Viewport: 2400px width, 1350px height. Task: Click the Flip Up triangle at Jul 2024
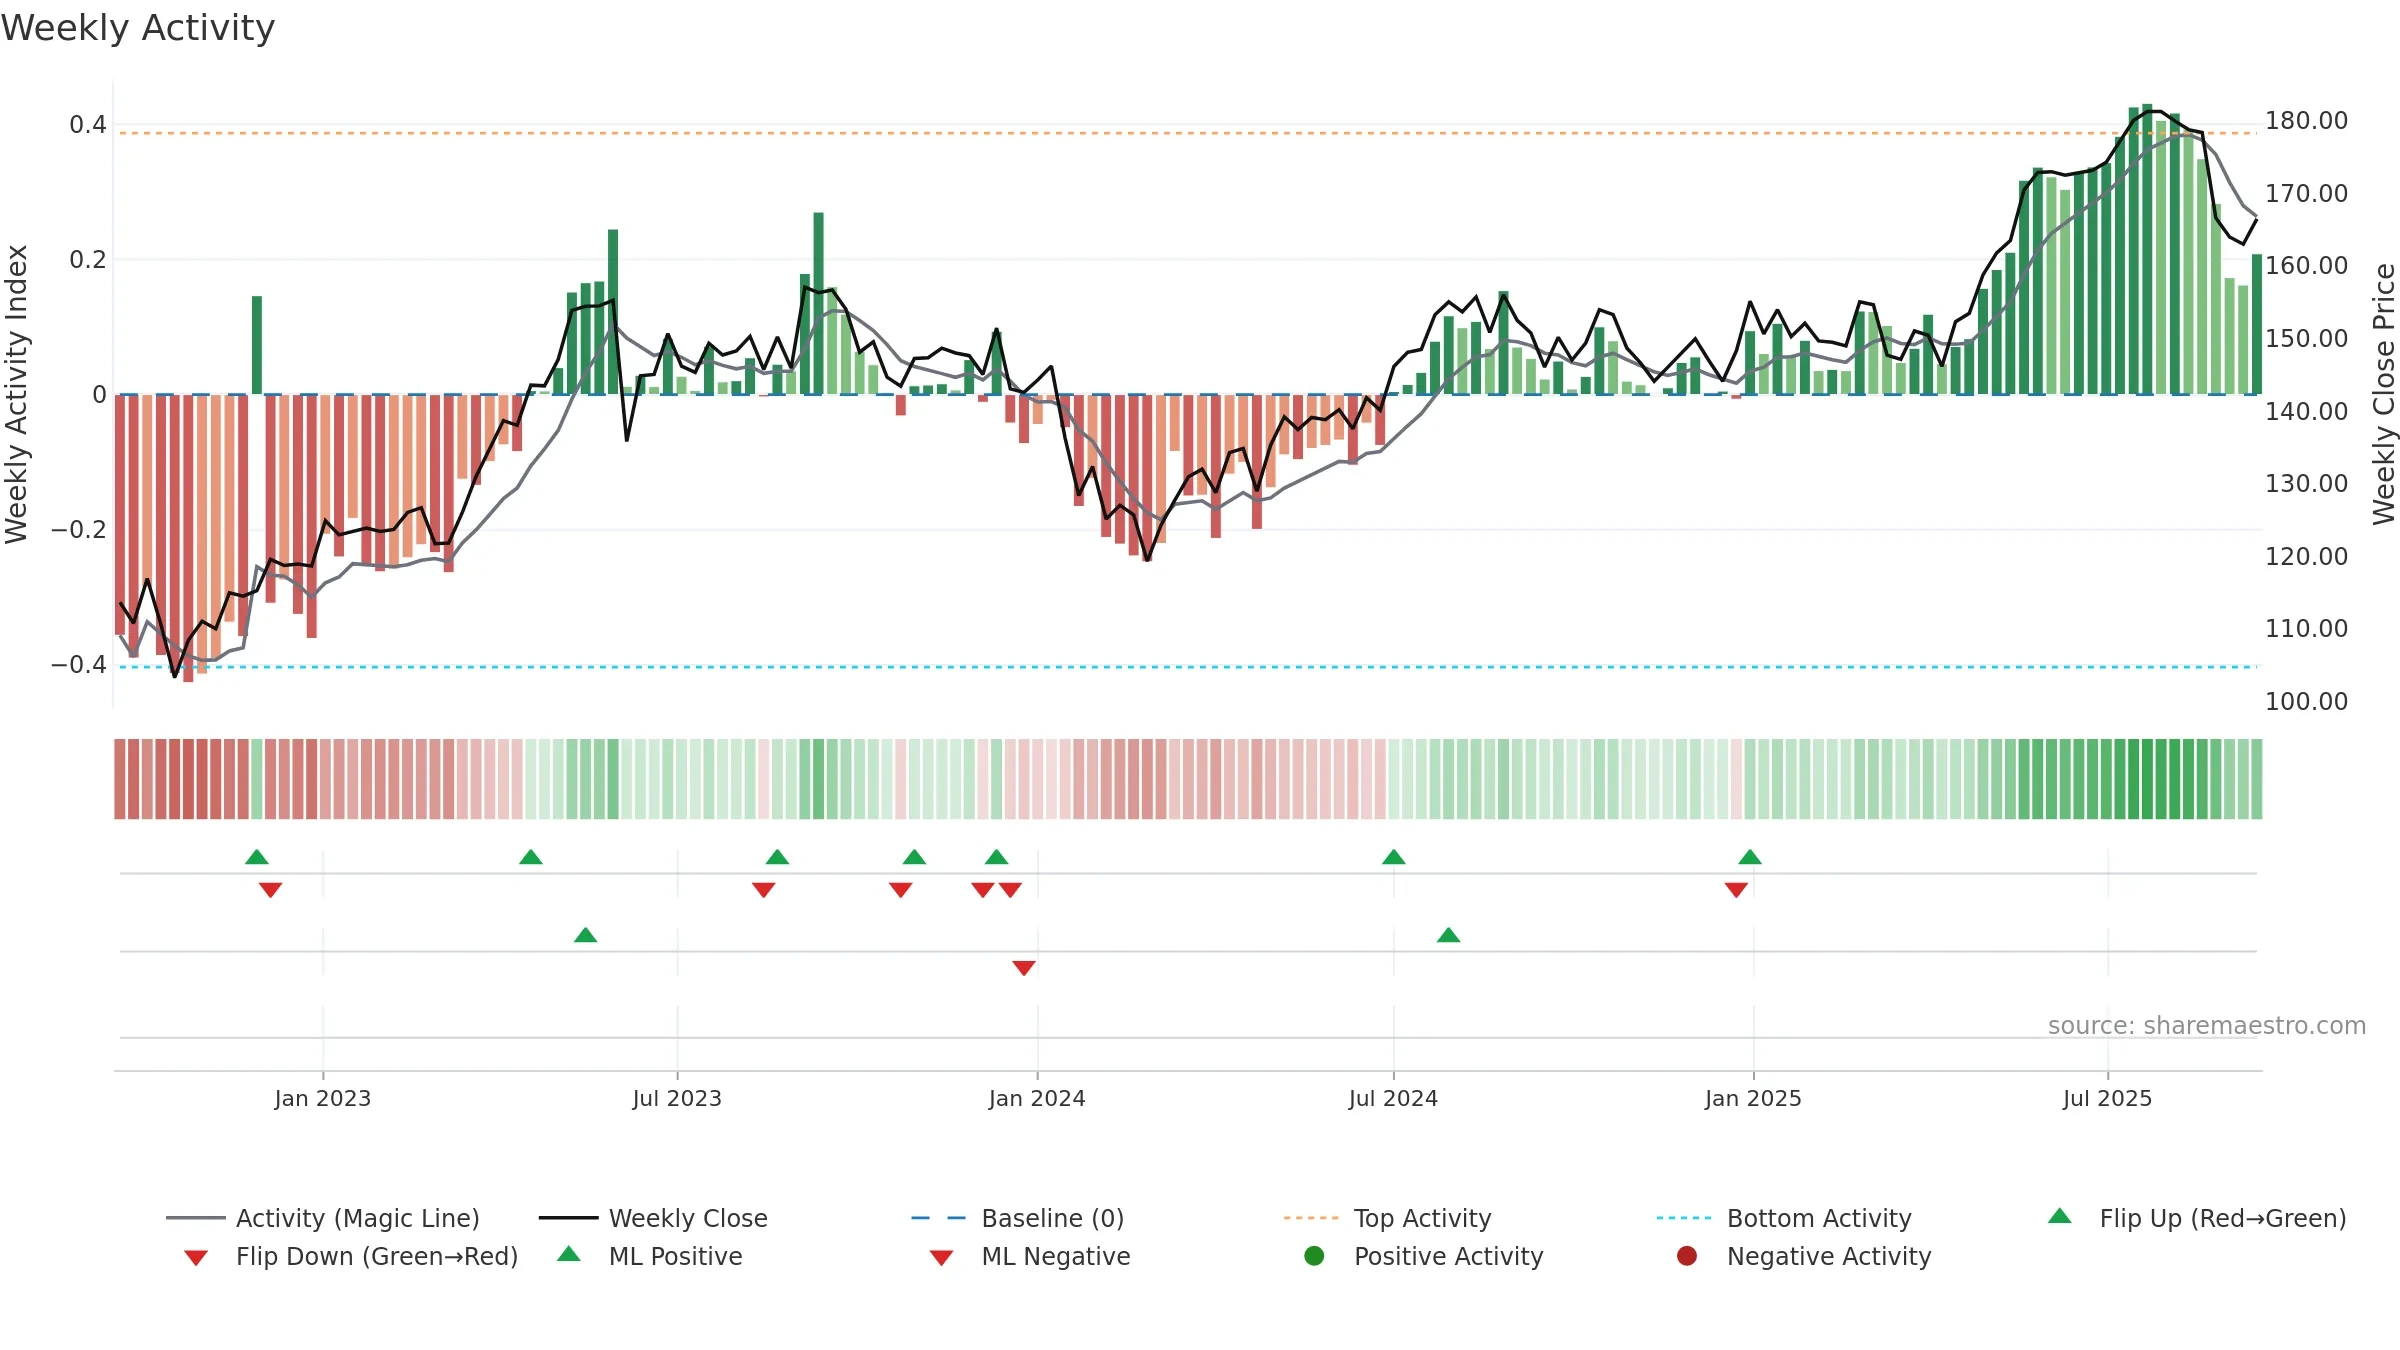1394,857
